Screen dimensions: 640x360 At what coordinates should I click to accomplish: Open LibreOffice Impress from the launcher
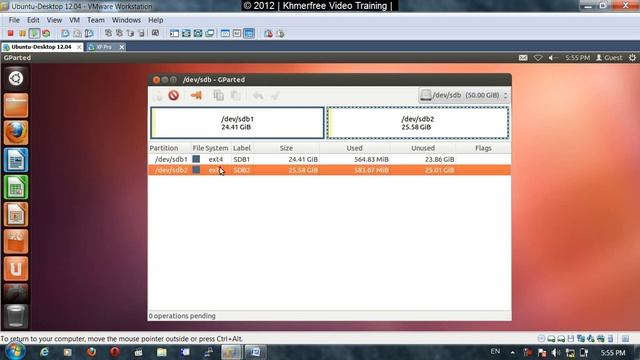pyautogui.click(x=16, y=214)
